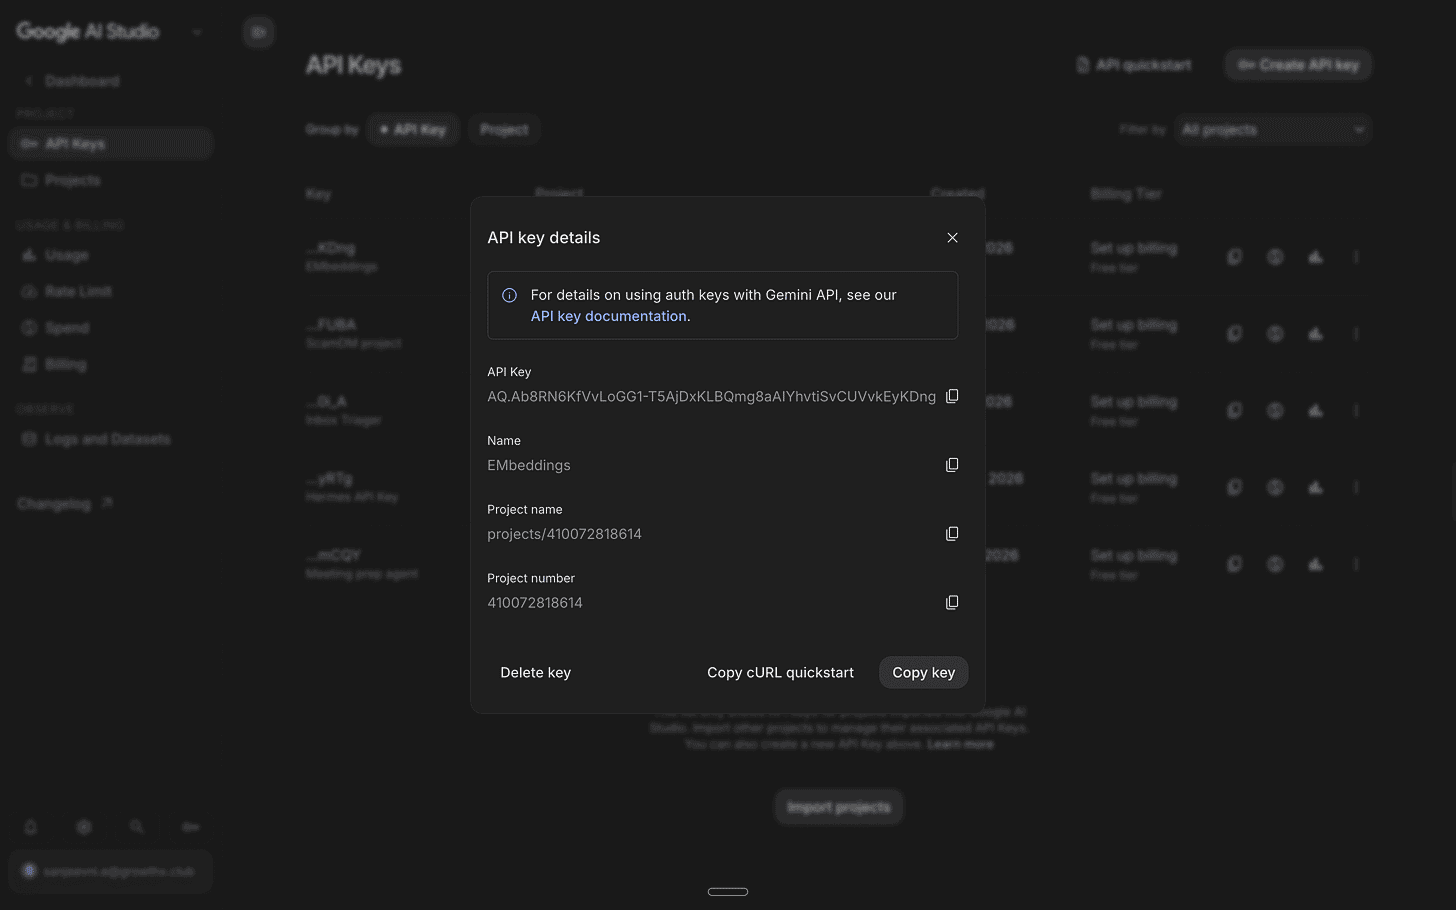Copy the Name field EMbeddings icon
The width and height of the screenshot is (1456, 910).
(952, 465)
